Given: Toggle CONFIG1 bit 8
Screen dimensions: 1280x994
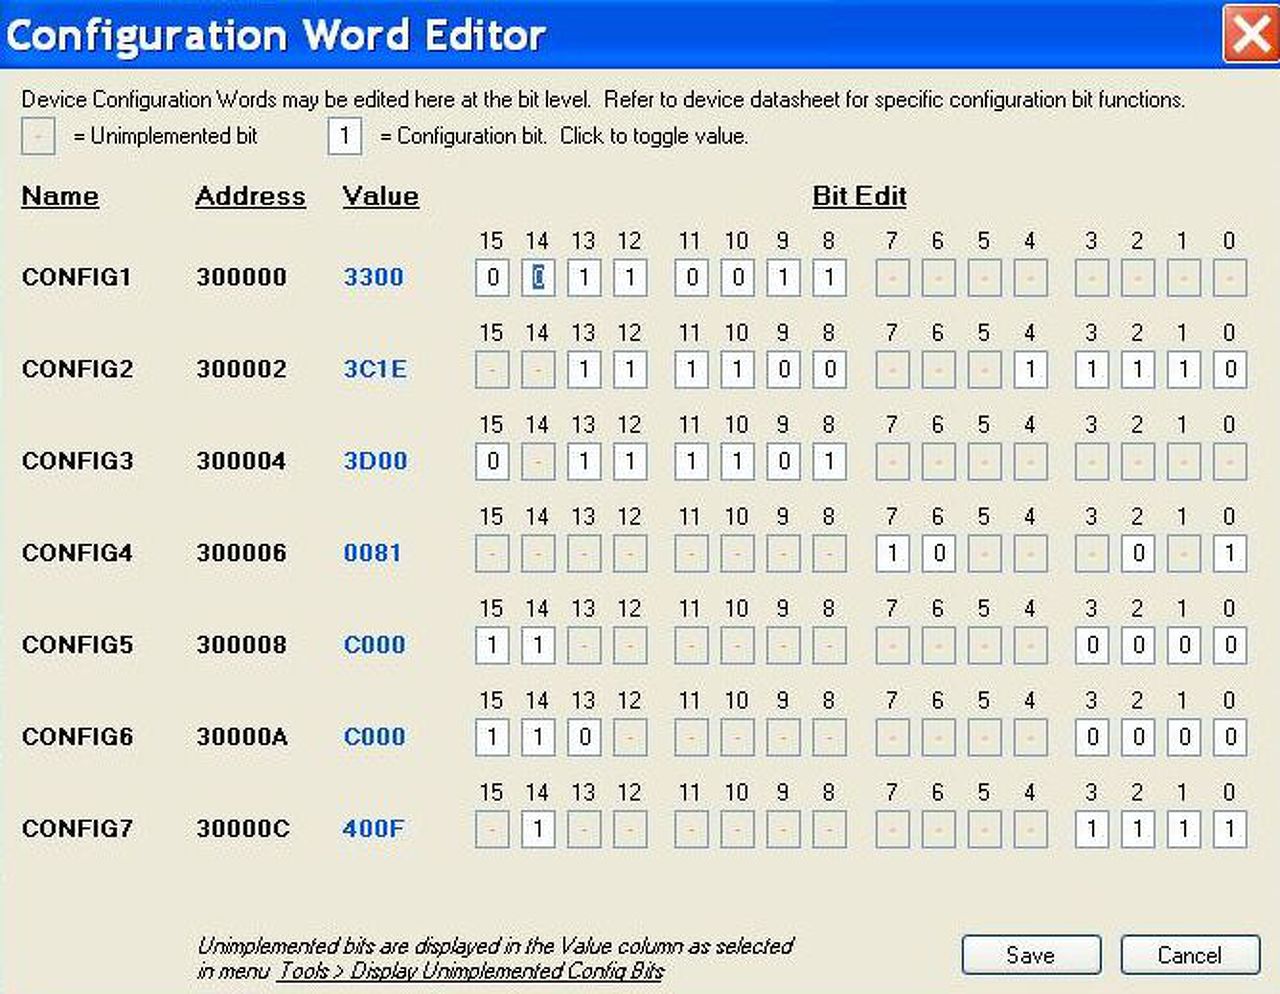Looking at the screenshot, I should point(830,277).
